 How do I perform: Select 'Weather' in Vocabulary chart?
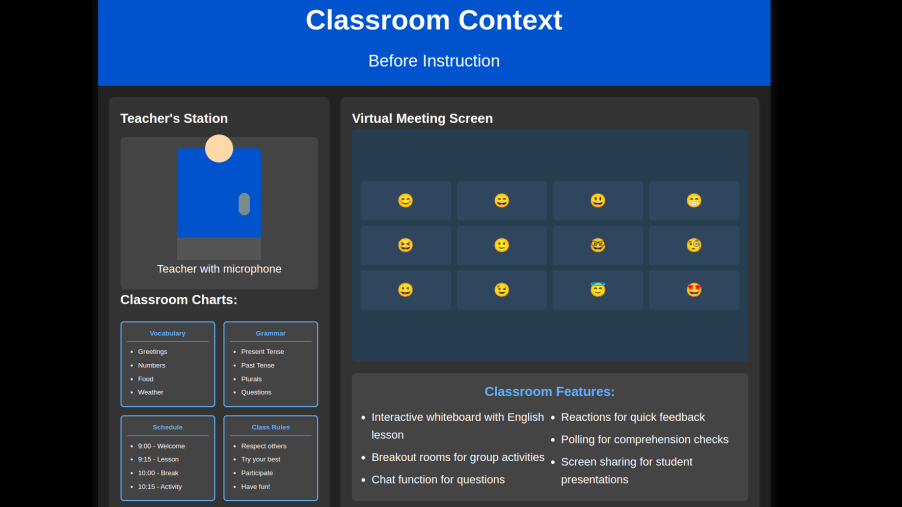[x=151, y=392]
